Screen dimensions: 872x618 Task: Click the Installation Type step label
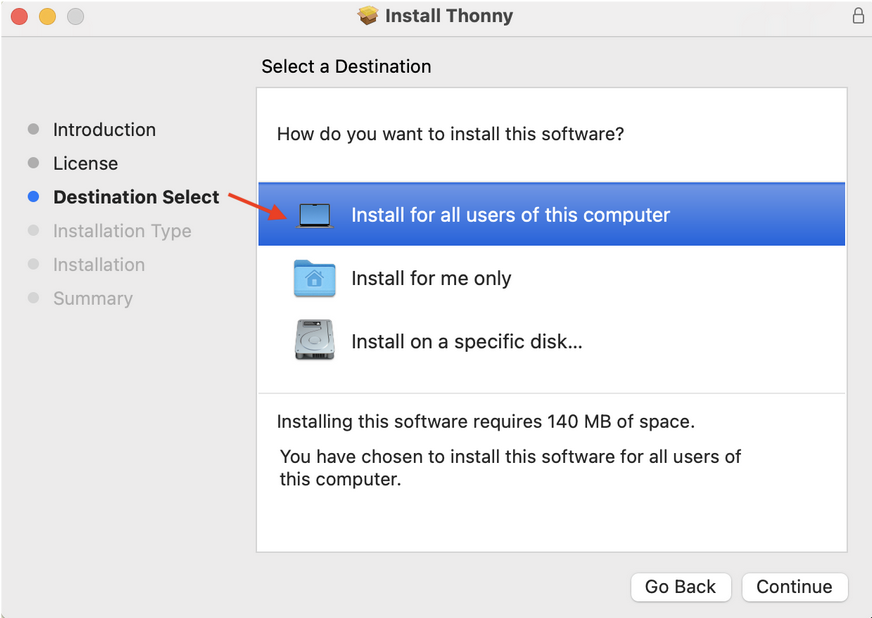click(122, 231)
